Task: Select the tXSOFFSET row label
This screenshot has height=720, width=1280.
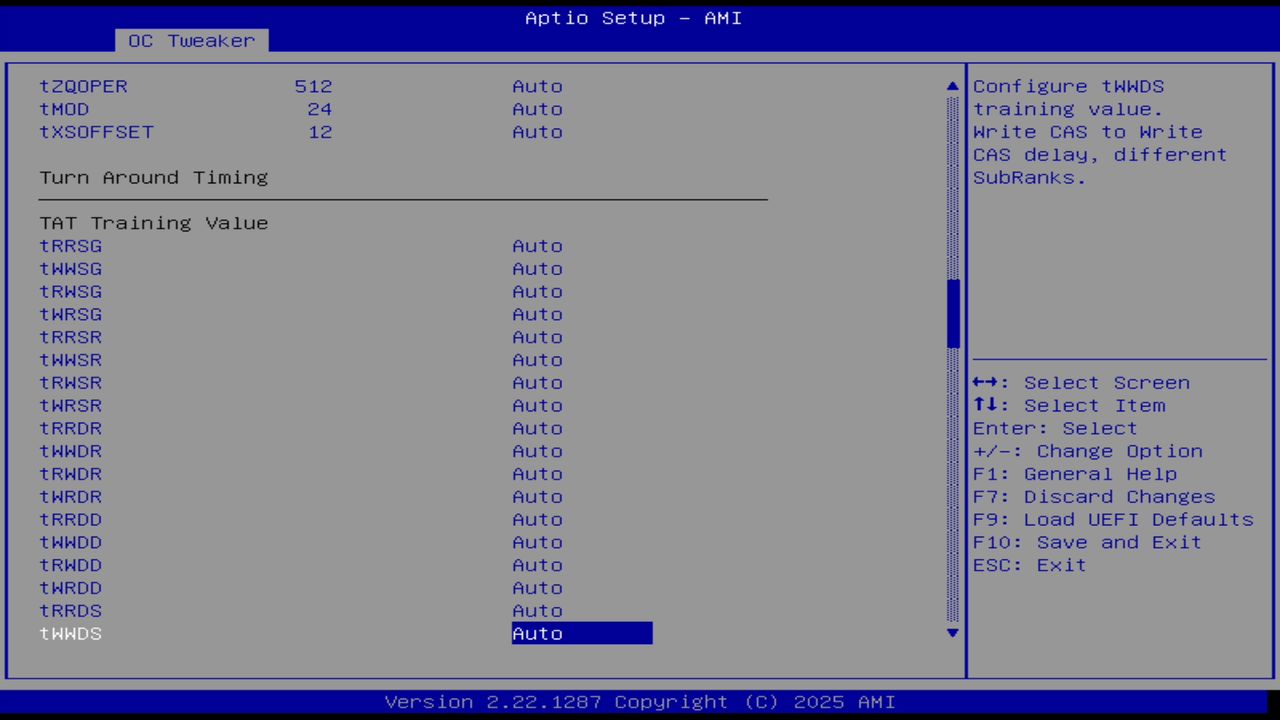Action: pyautogui.click(x=96, y=132)
